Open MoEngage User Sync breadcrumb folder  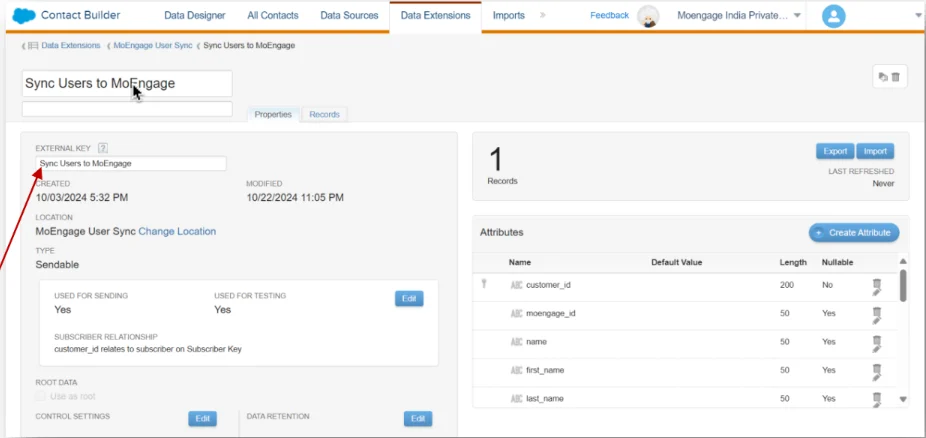[x=153, y=45]
